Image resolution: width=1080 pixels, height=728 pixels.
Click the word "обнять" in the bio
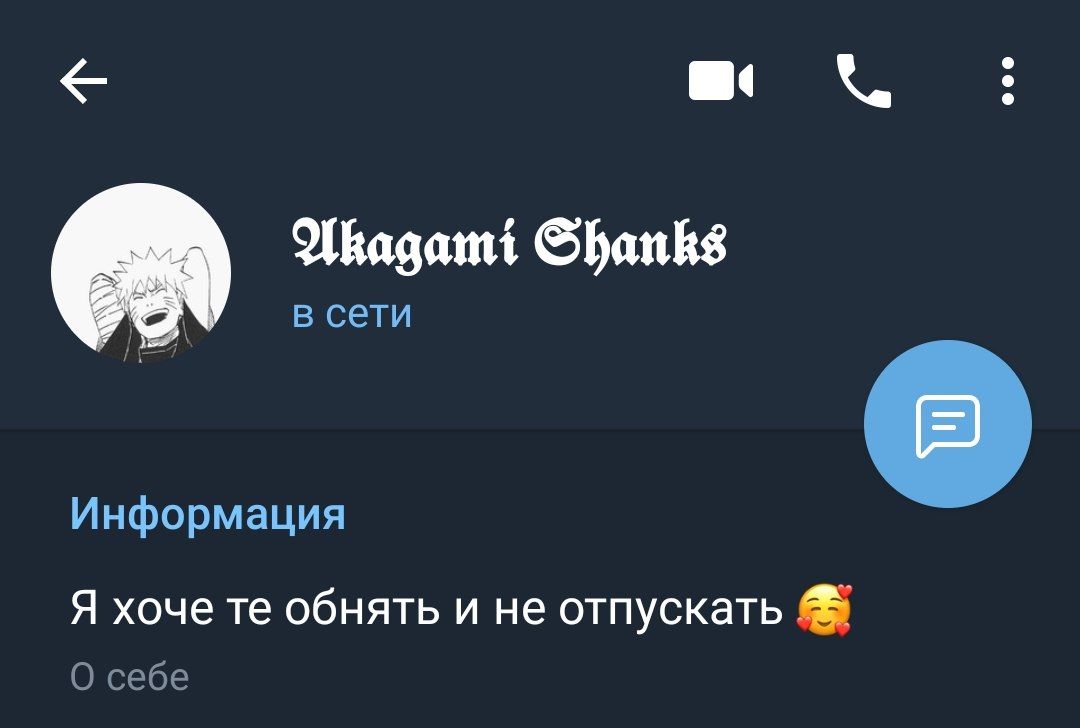362,609
